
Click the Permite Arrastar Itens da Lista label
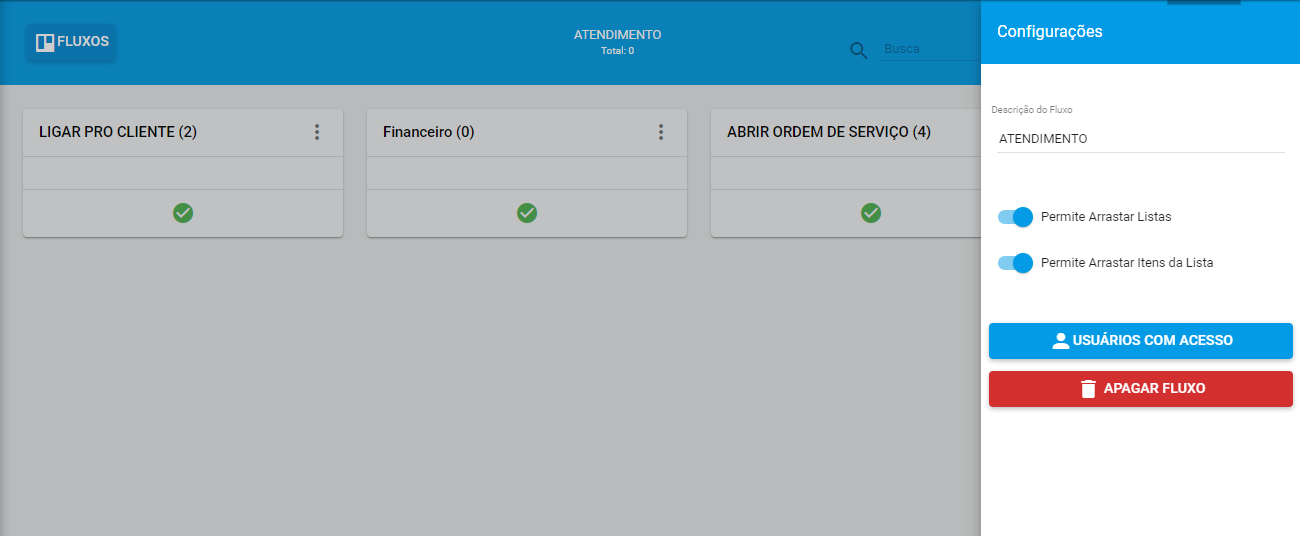tap(1127, 263)
